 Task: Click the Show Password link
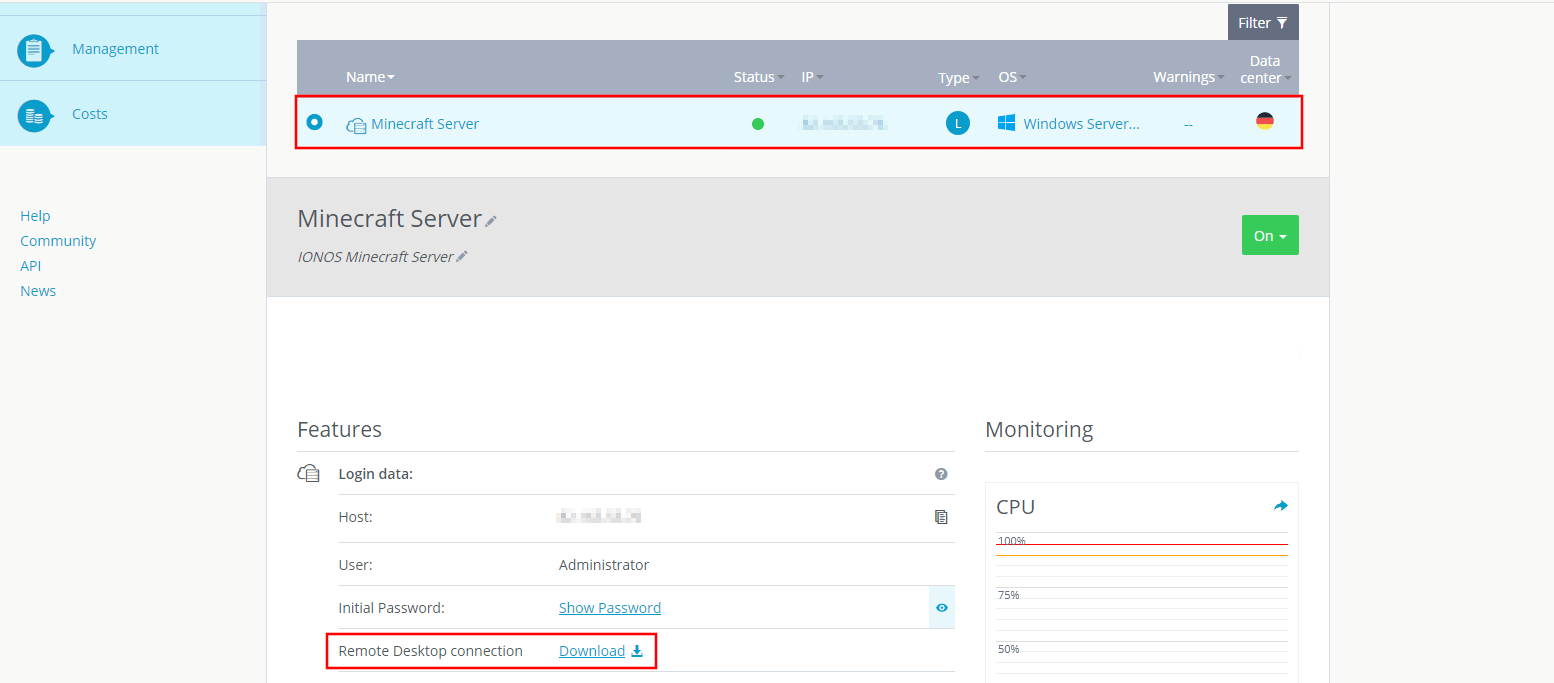[x=610, y=608]
